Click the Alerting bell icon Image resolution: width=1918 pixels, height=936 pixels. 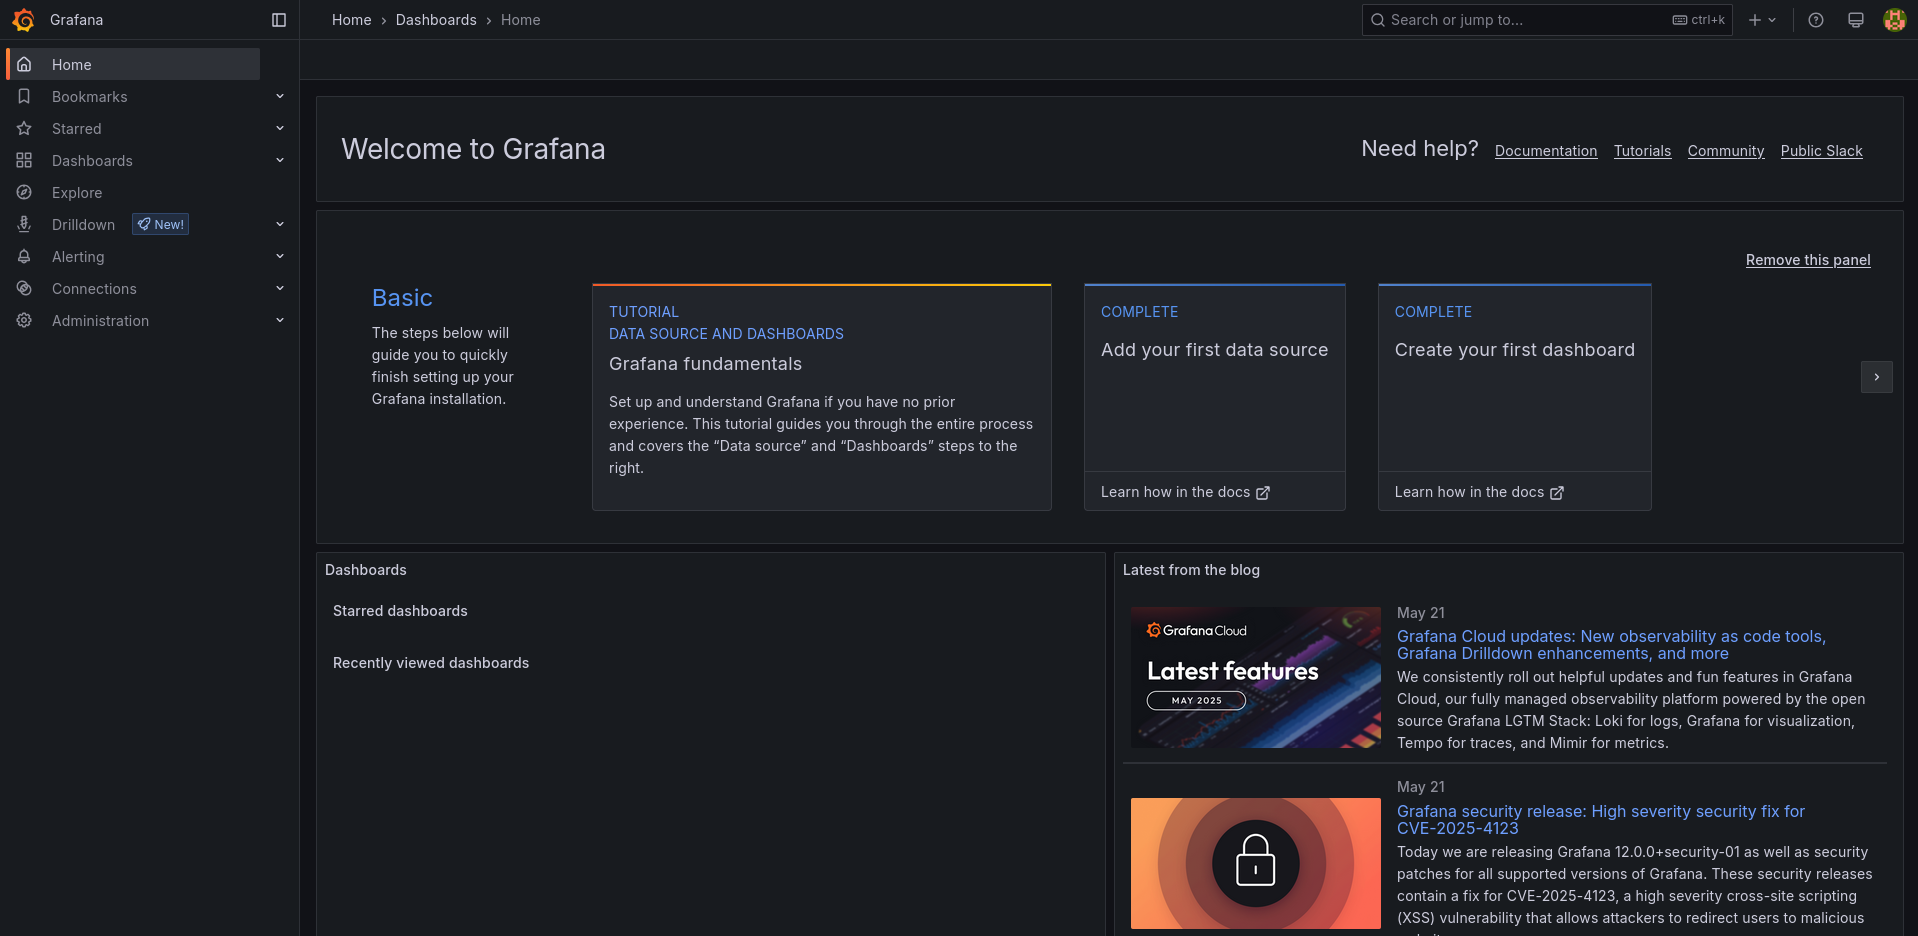tap(24, 256)
